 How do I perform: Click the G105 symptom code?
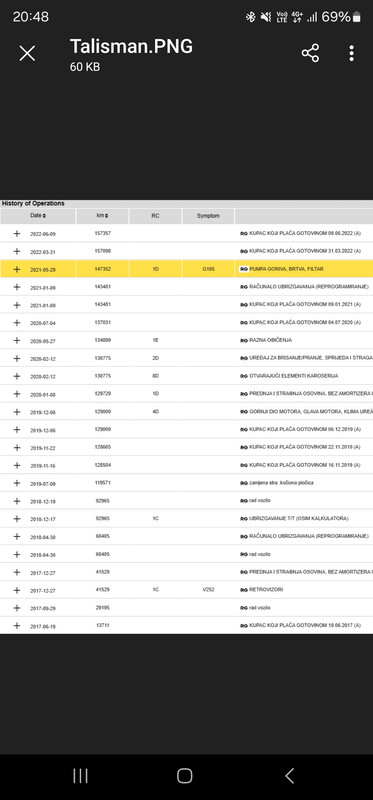pos(208,269)
